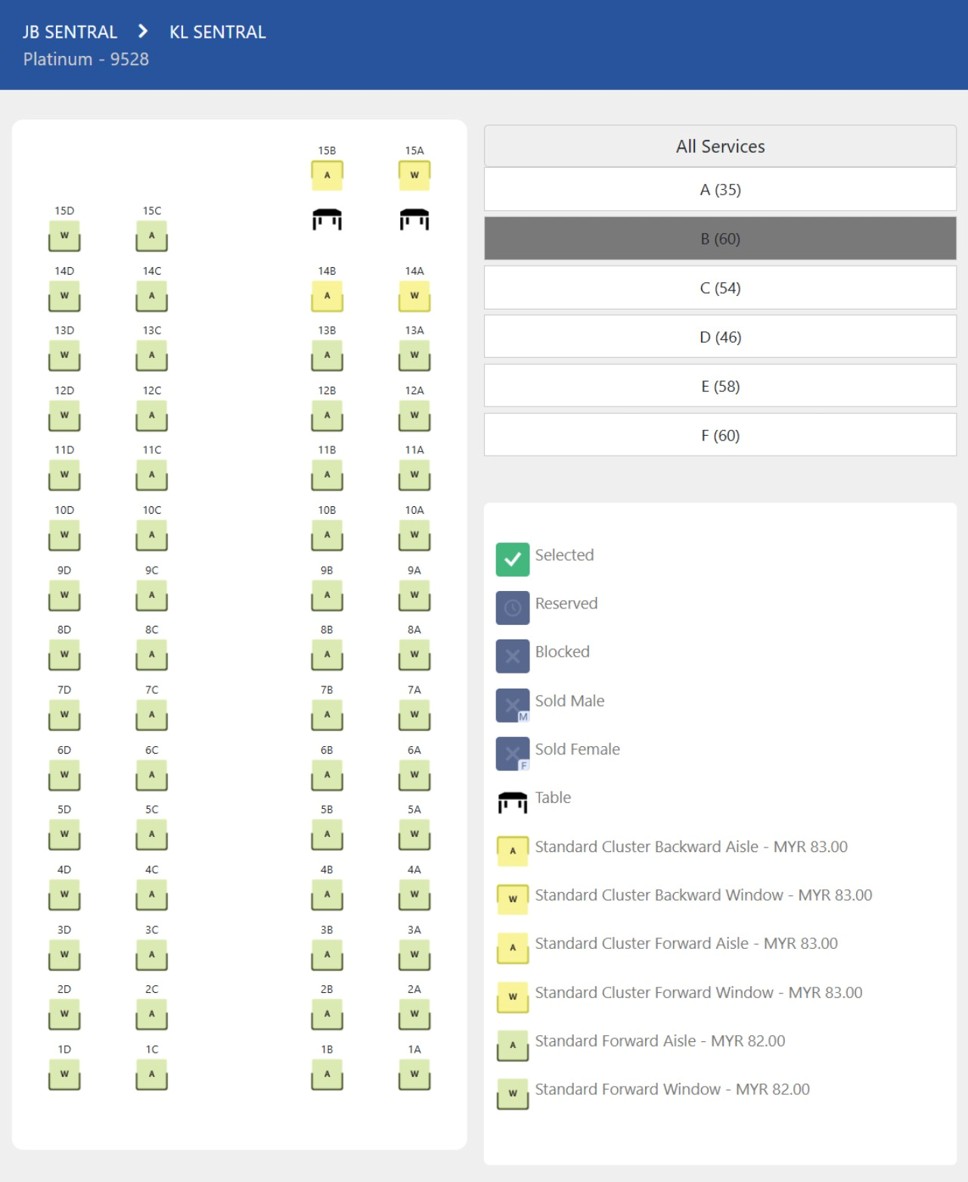Select aisle seat 5B
Image resolution: width=968 pixels, height=1182 pixels.
click(x=327, y=834)
